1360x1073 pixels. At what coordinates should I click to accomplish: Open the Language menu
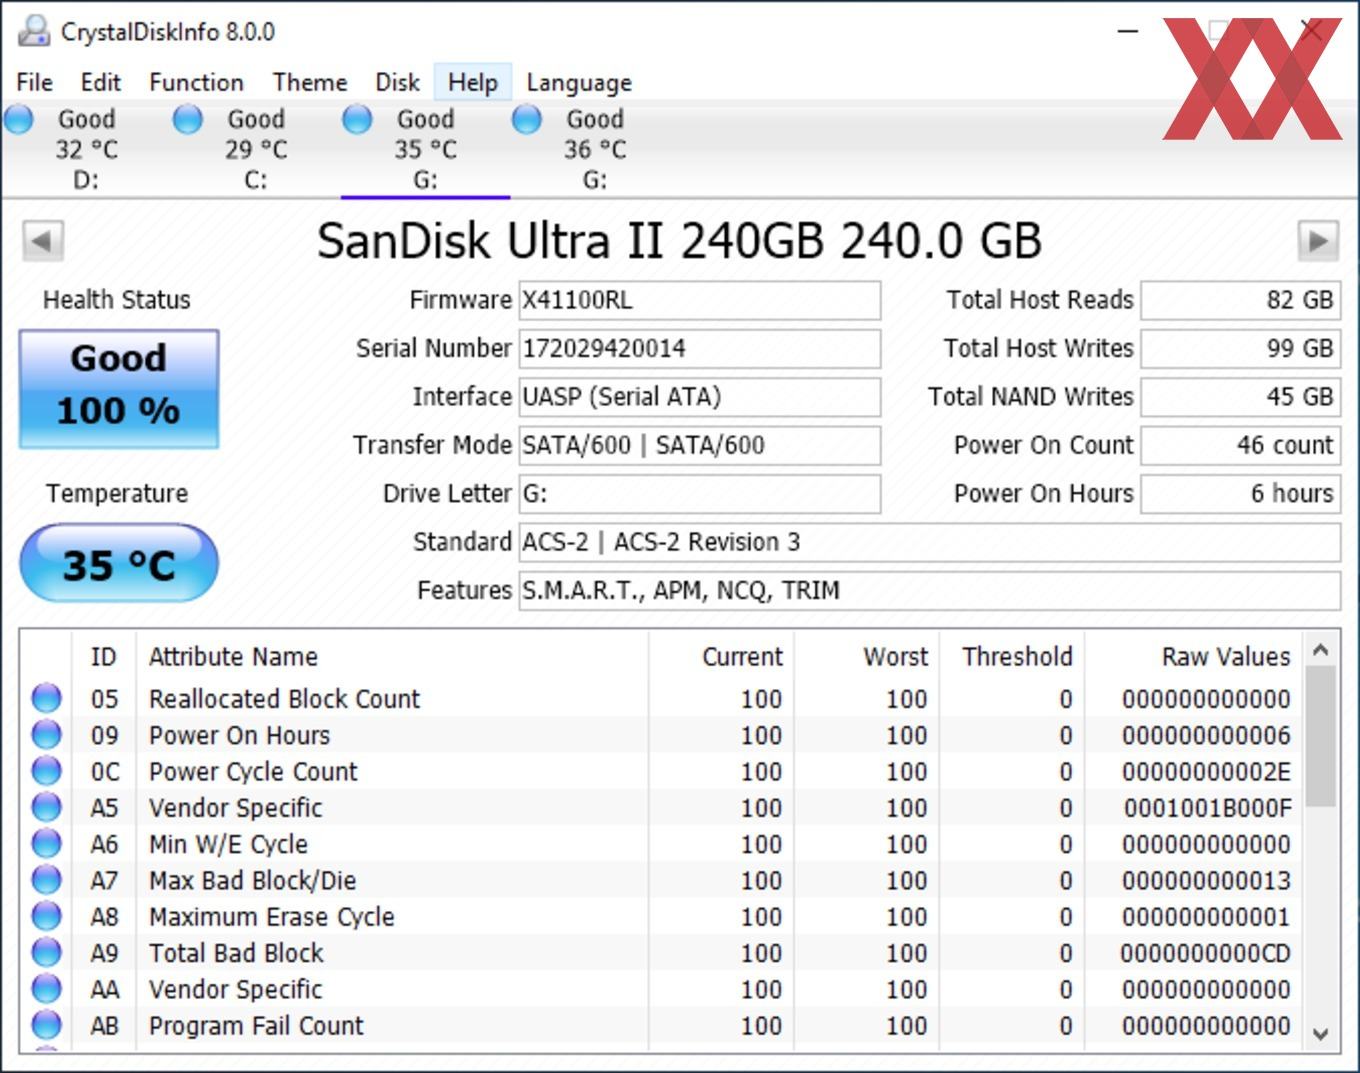coord(579,82)
